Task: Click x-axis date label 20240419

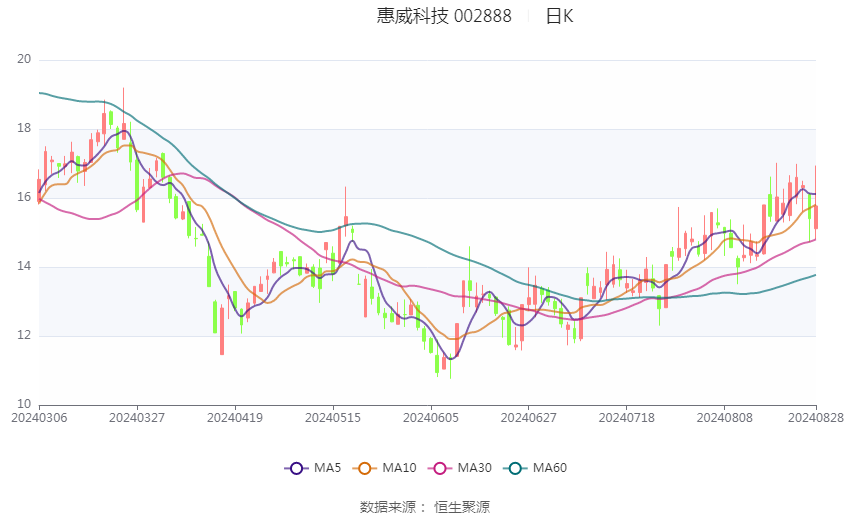Action: coord(235,418)
